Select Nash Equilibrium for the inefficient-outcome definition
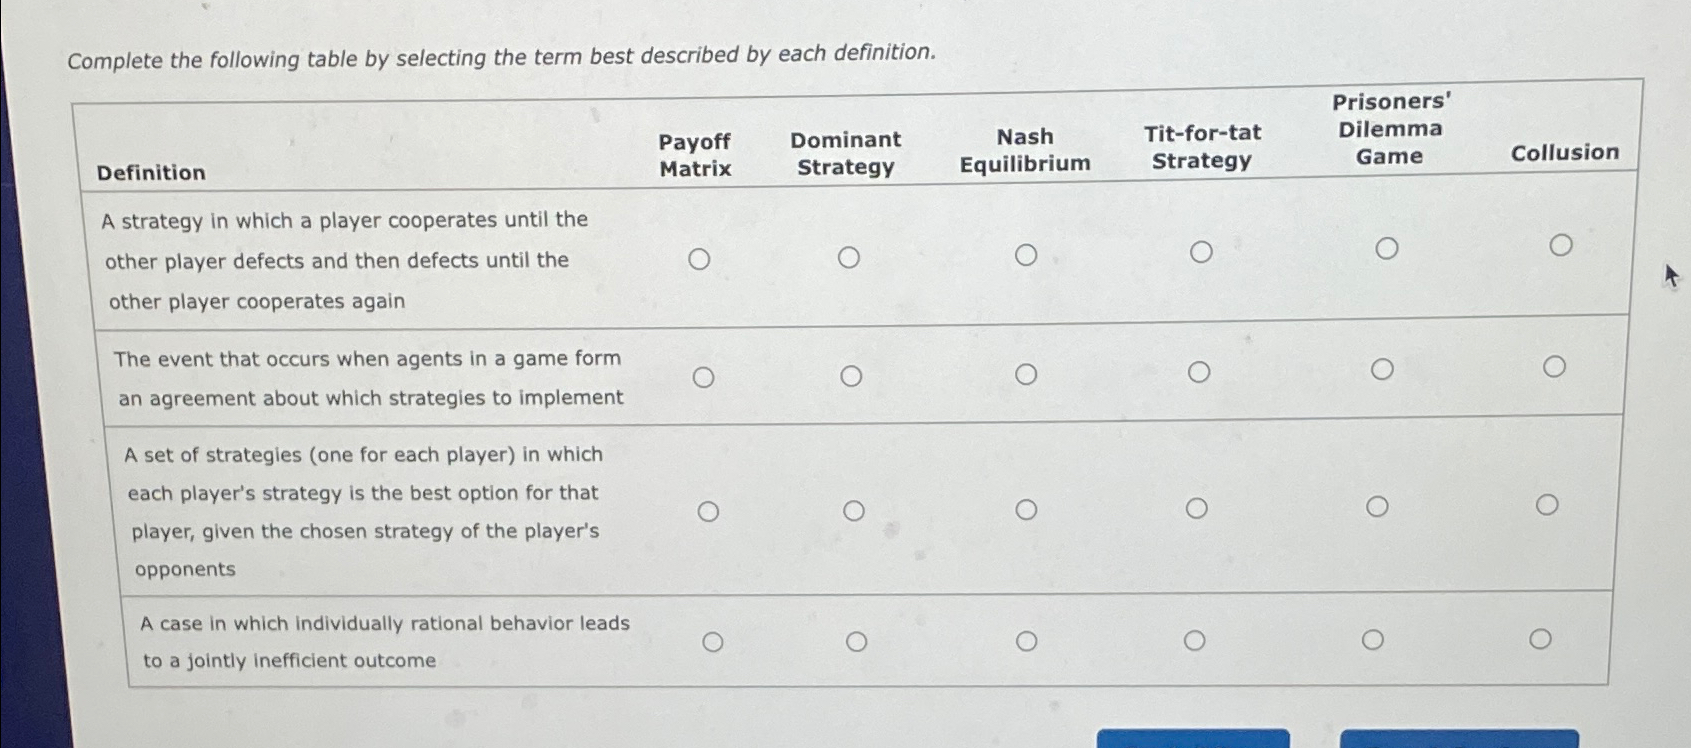 click(x=1026, y=639)
